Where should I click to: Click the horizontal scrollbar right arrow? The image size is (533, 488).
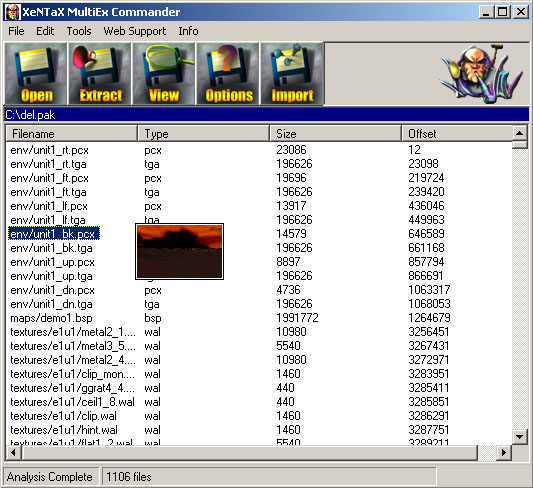click(504, 452)
